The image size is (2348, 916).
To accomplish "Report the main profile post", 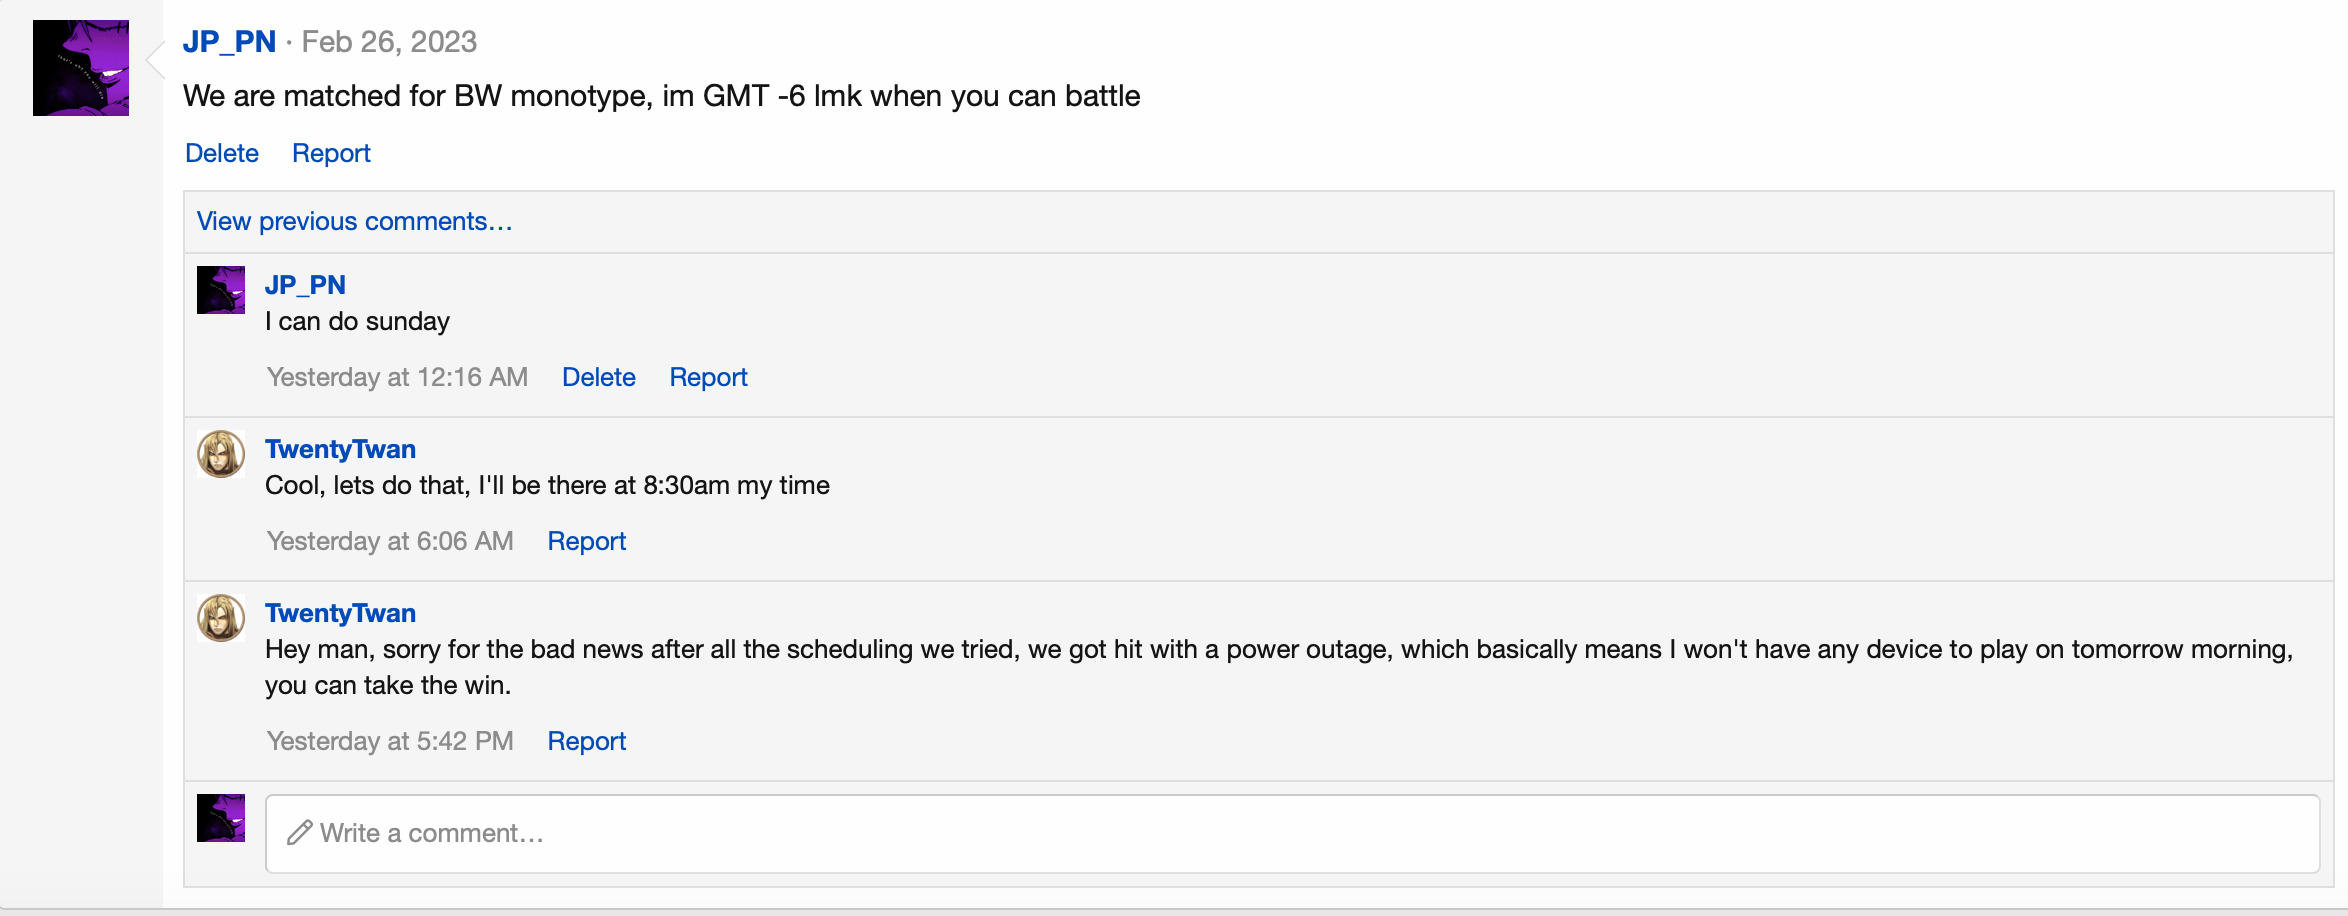I will coord(331,153).
